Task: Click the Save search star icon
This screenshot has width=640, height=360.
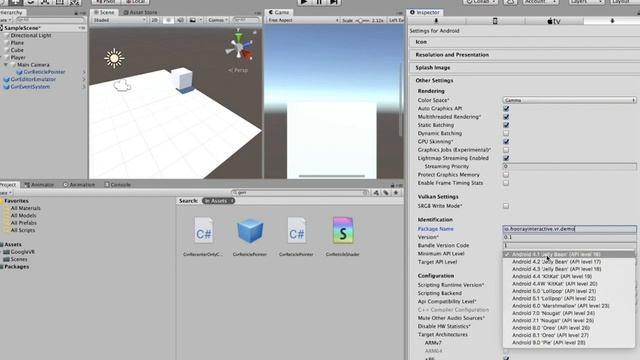Action: tap(396, 193)
